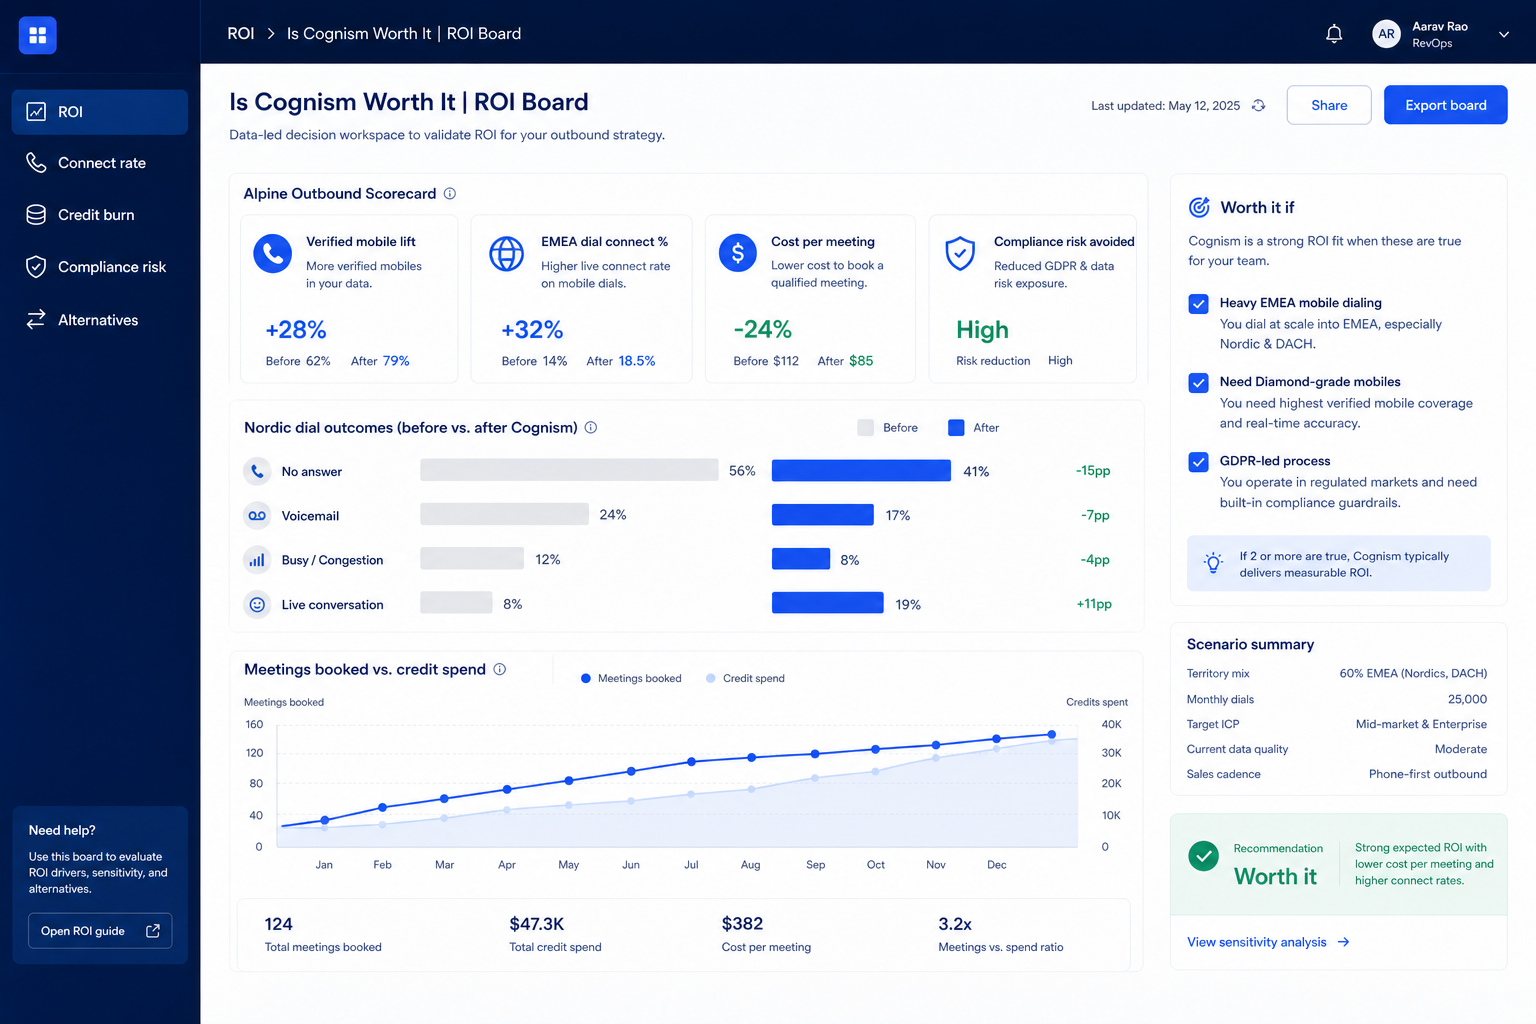Screen dimensions: 1536x1024
Task: Click the No answer After bar 41%
Action: (861, 471)
